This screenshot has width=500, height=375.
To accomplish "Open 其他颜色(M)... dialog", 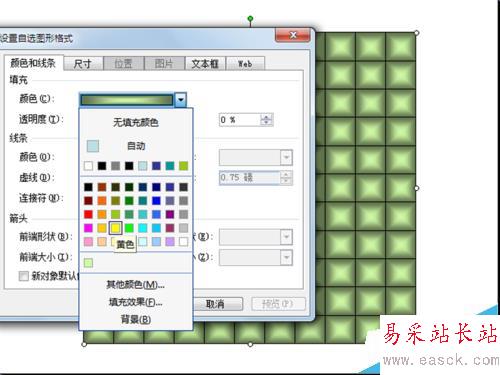I will coord(136,285).
